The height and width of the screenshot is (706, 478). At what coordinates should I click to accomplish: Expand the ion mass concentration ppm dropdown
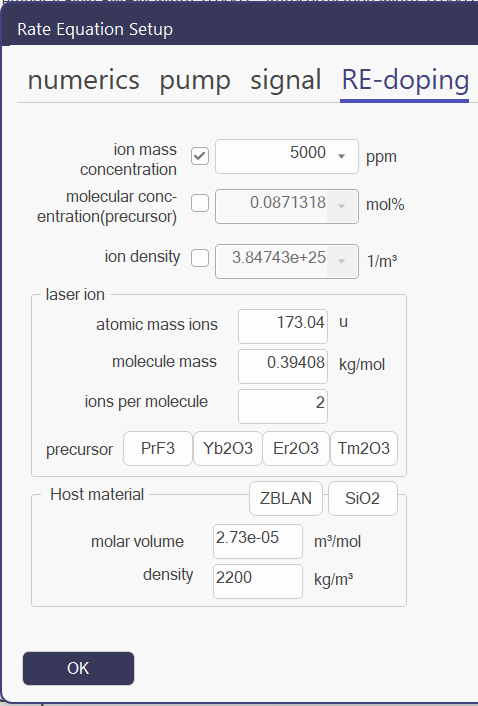(342, 156)
